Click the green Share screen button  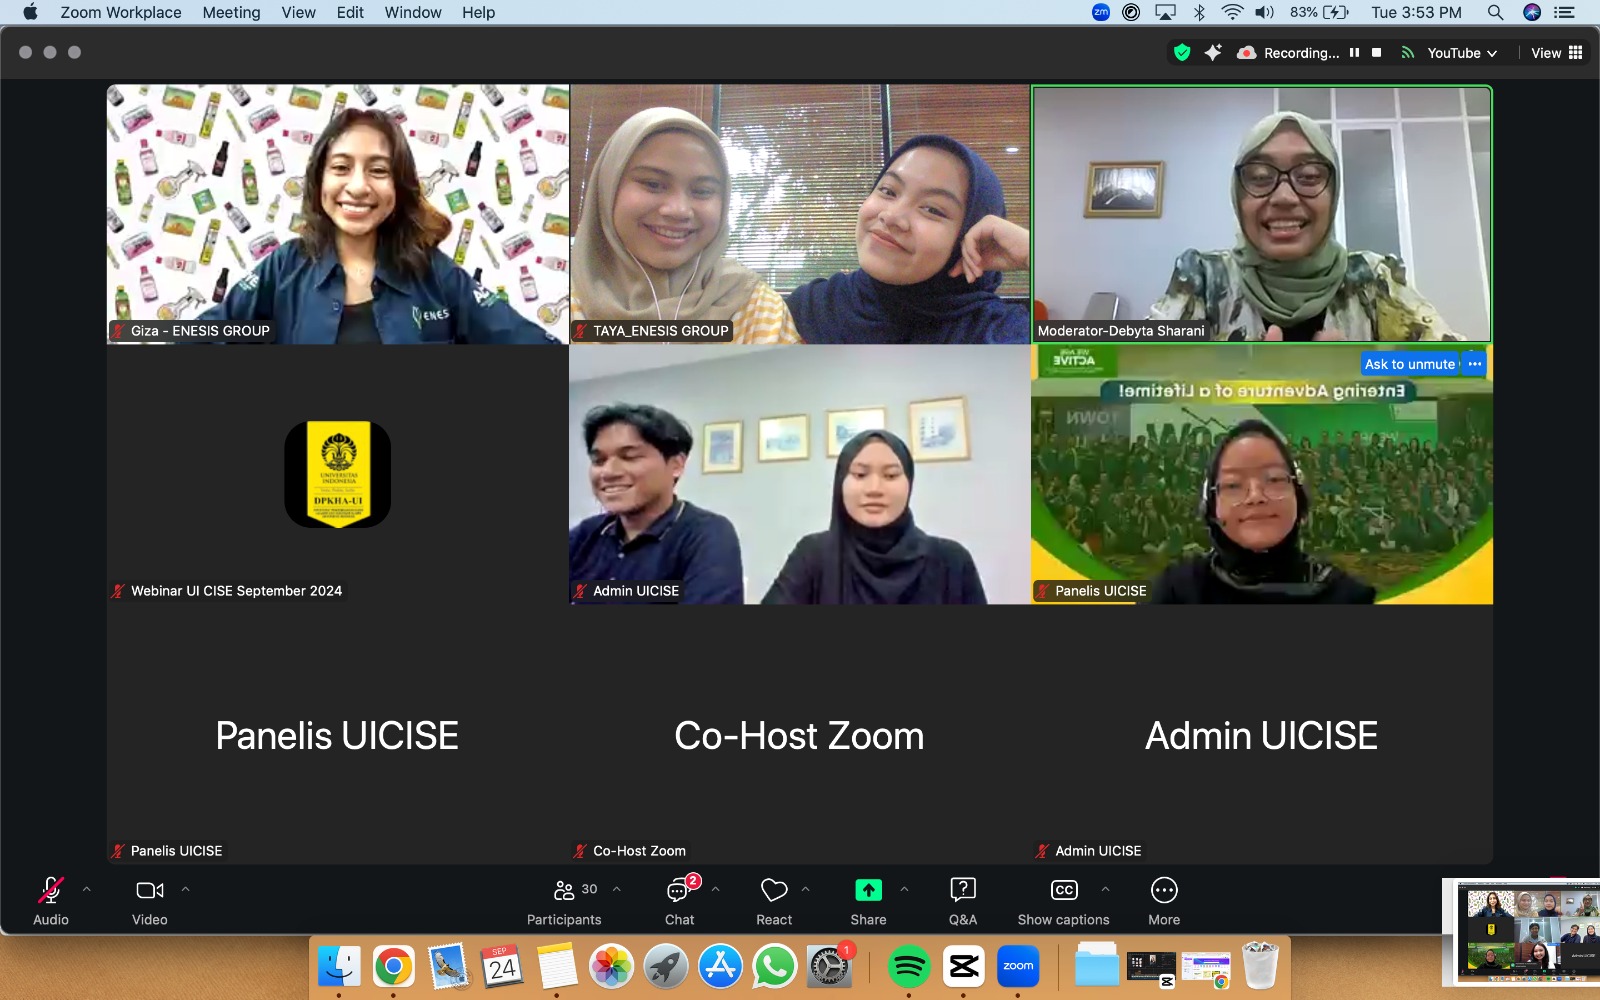(868, 890)
